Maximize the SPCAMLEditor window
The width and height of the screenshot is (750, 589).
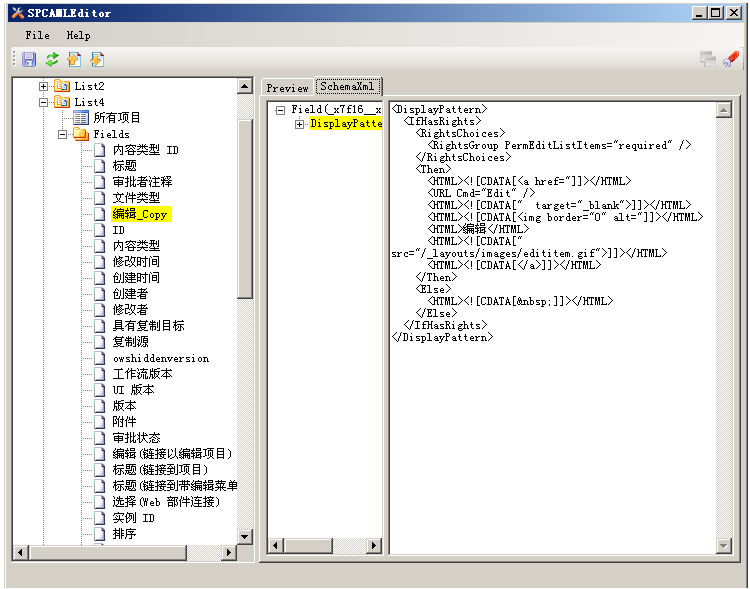[716, 13]
